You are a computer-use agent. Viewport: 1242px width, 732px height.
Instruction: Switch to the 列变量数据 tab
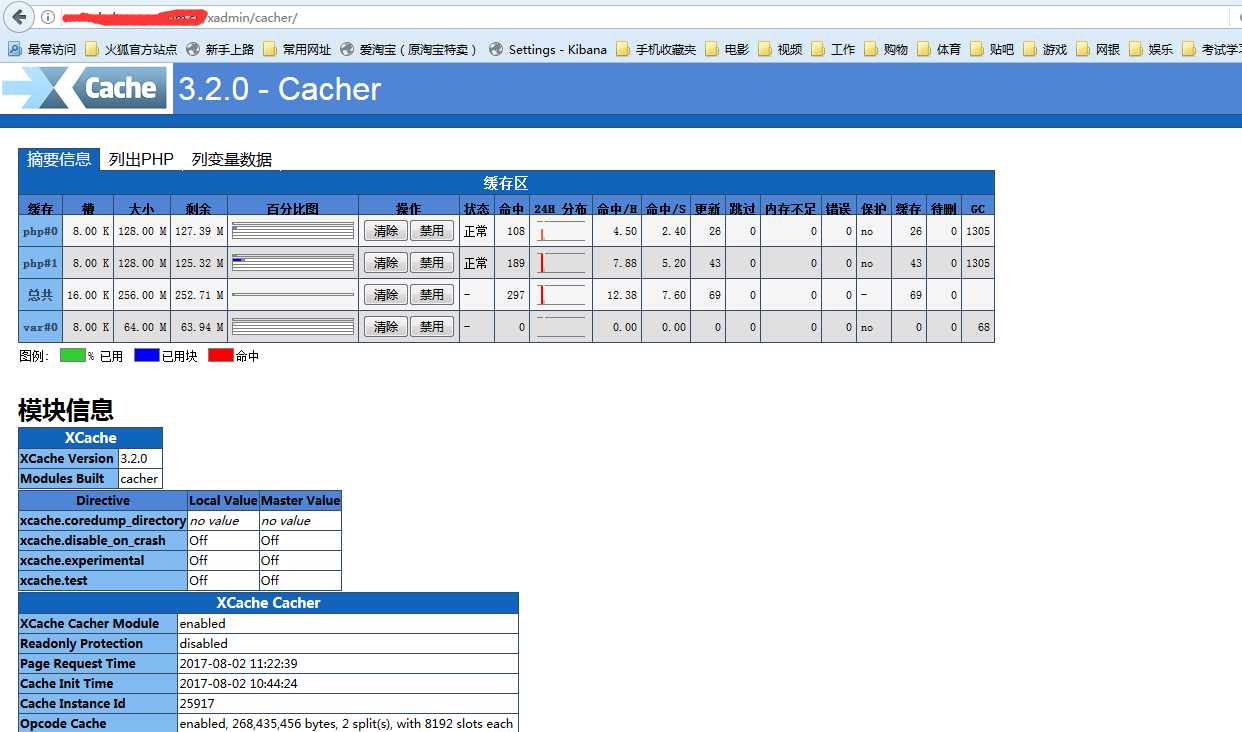tap(232, 159)
